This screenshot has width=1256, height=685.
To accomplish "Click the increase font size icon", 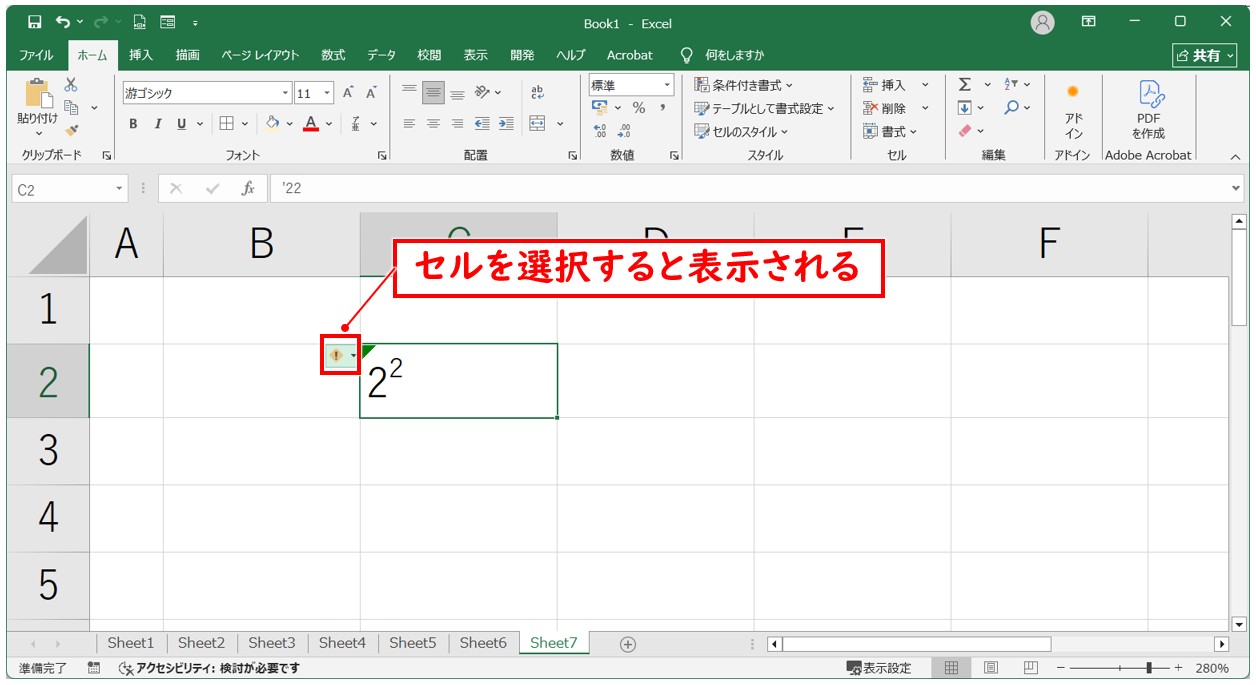I will (x=348, y=93).
